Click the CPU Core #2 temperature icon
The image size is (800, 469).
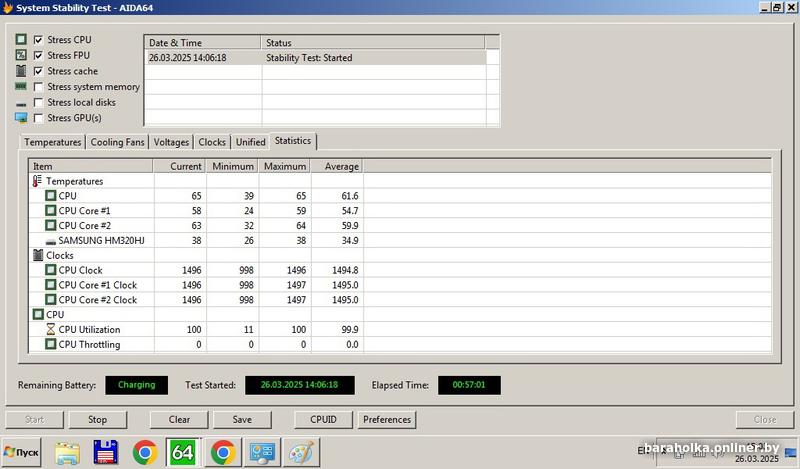pos(51,225)
